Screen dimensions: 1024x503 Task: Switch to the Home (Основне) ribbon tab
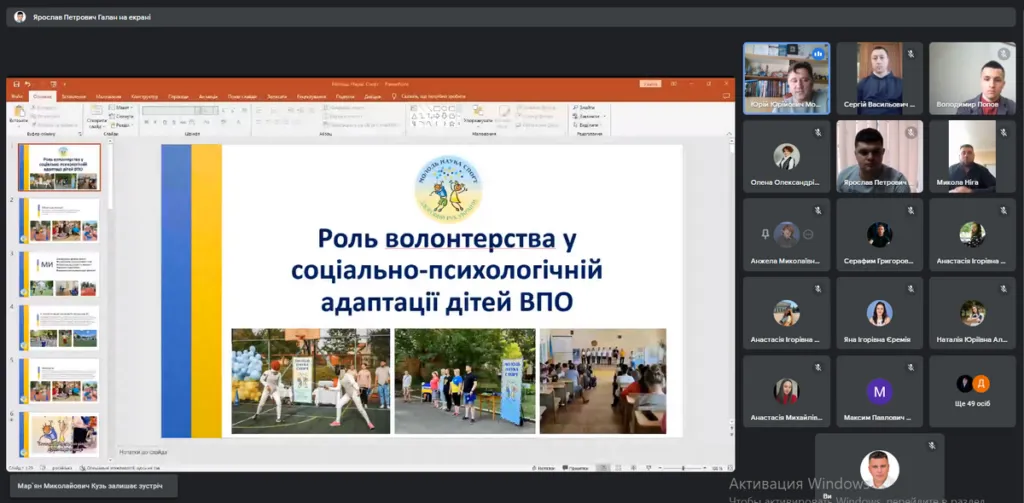[43, 96]
